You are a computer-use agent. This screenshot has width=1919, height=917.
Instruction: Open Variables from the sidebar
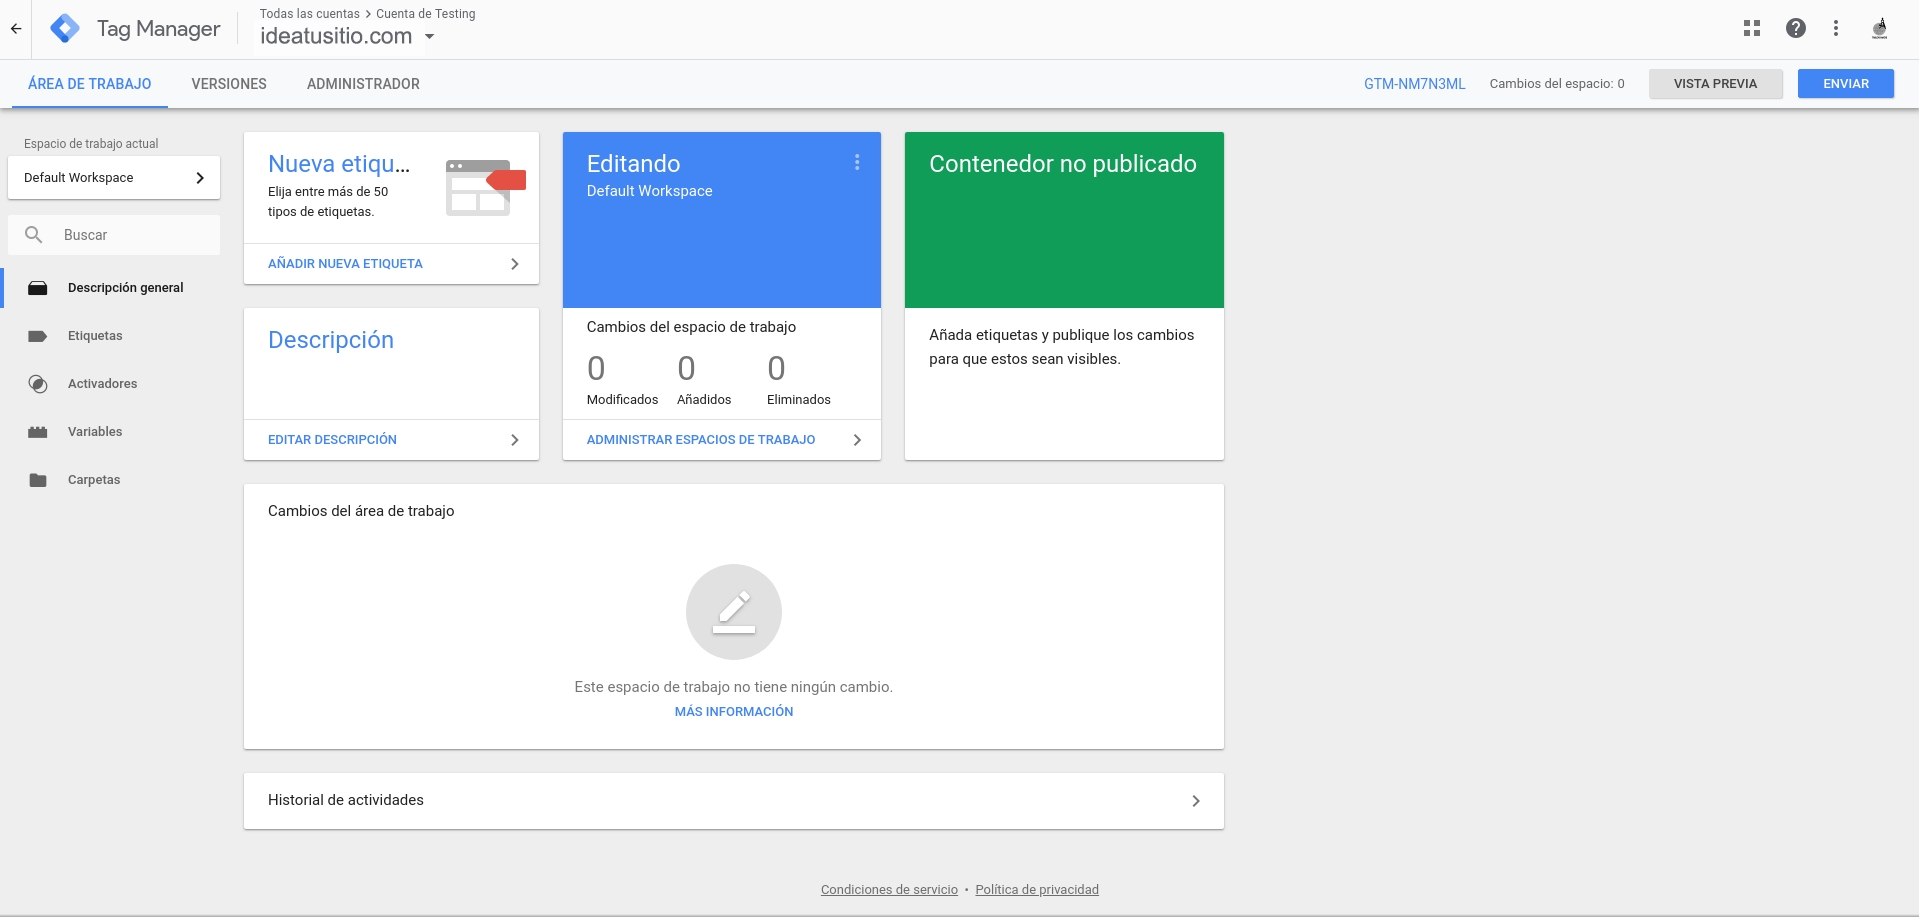pyautogui.click(x=95, y=432)
